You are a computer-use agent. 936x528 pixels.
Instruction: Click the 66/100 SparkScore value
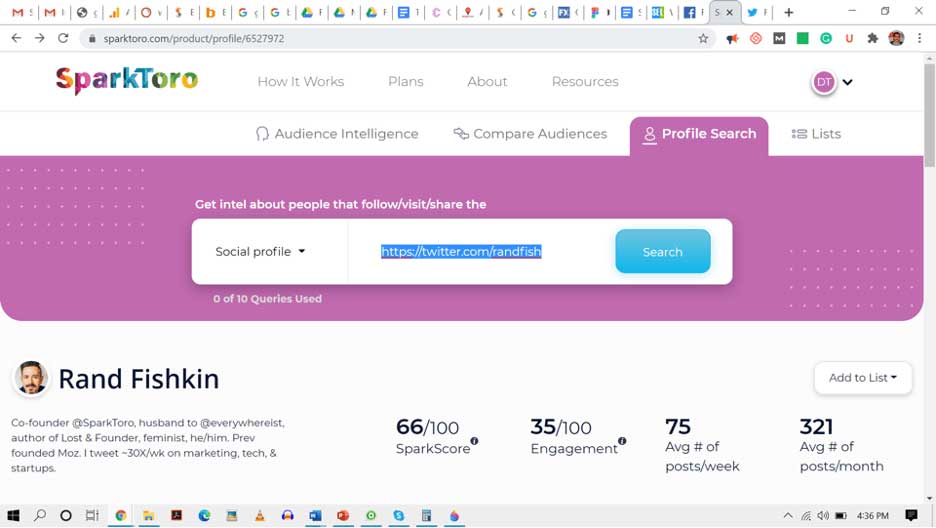click(x=427, y=427)
